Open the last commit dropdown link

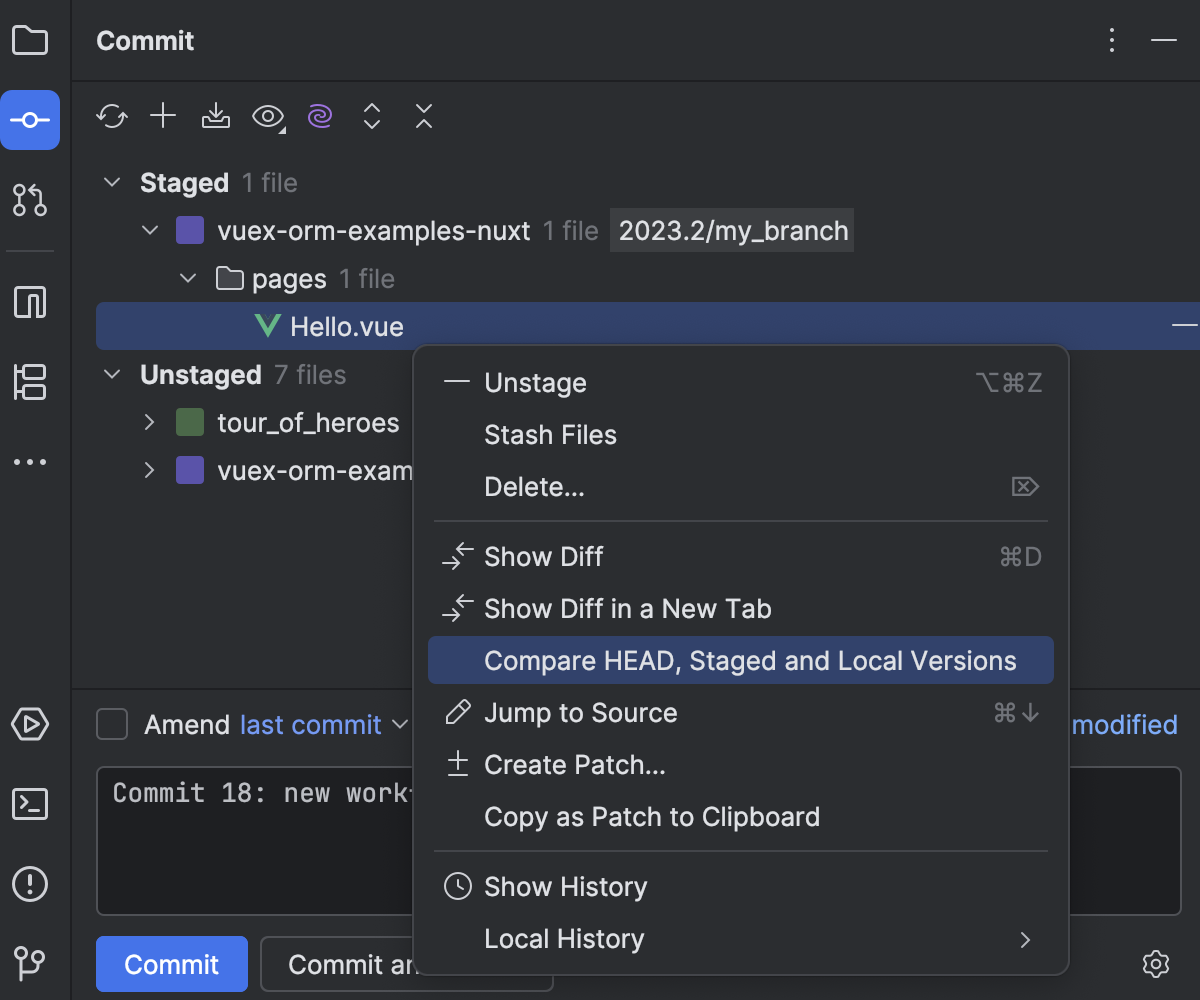click(324, 725)
